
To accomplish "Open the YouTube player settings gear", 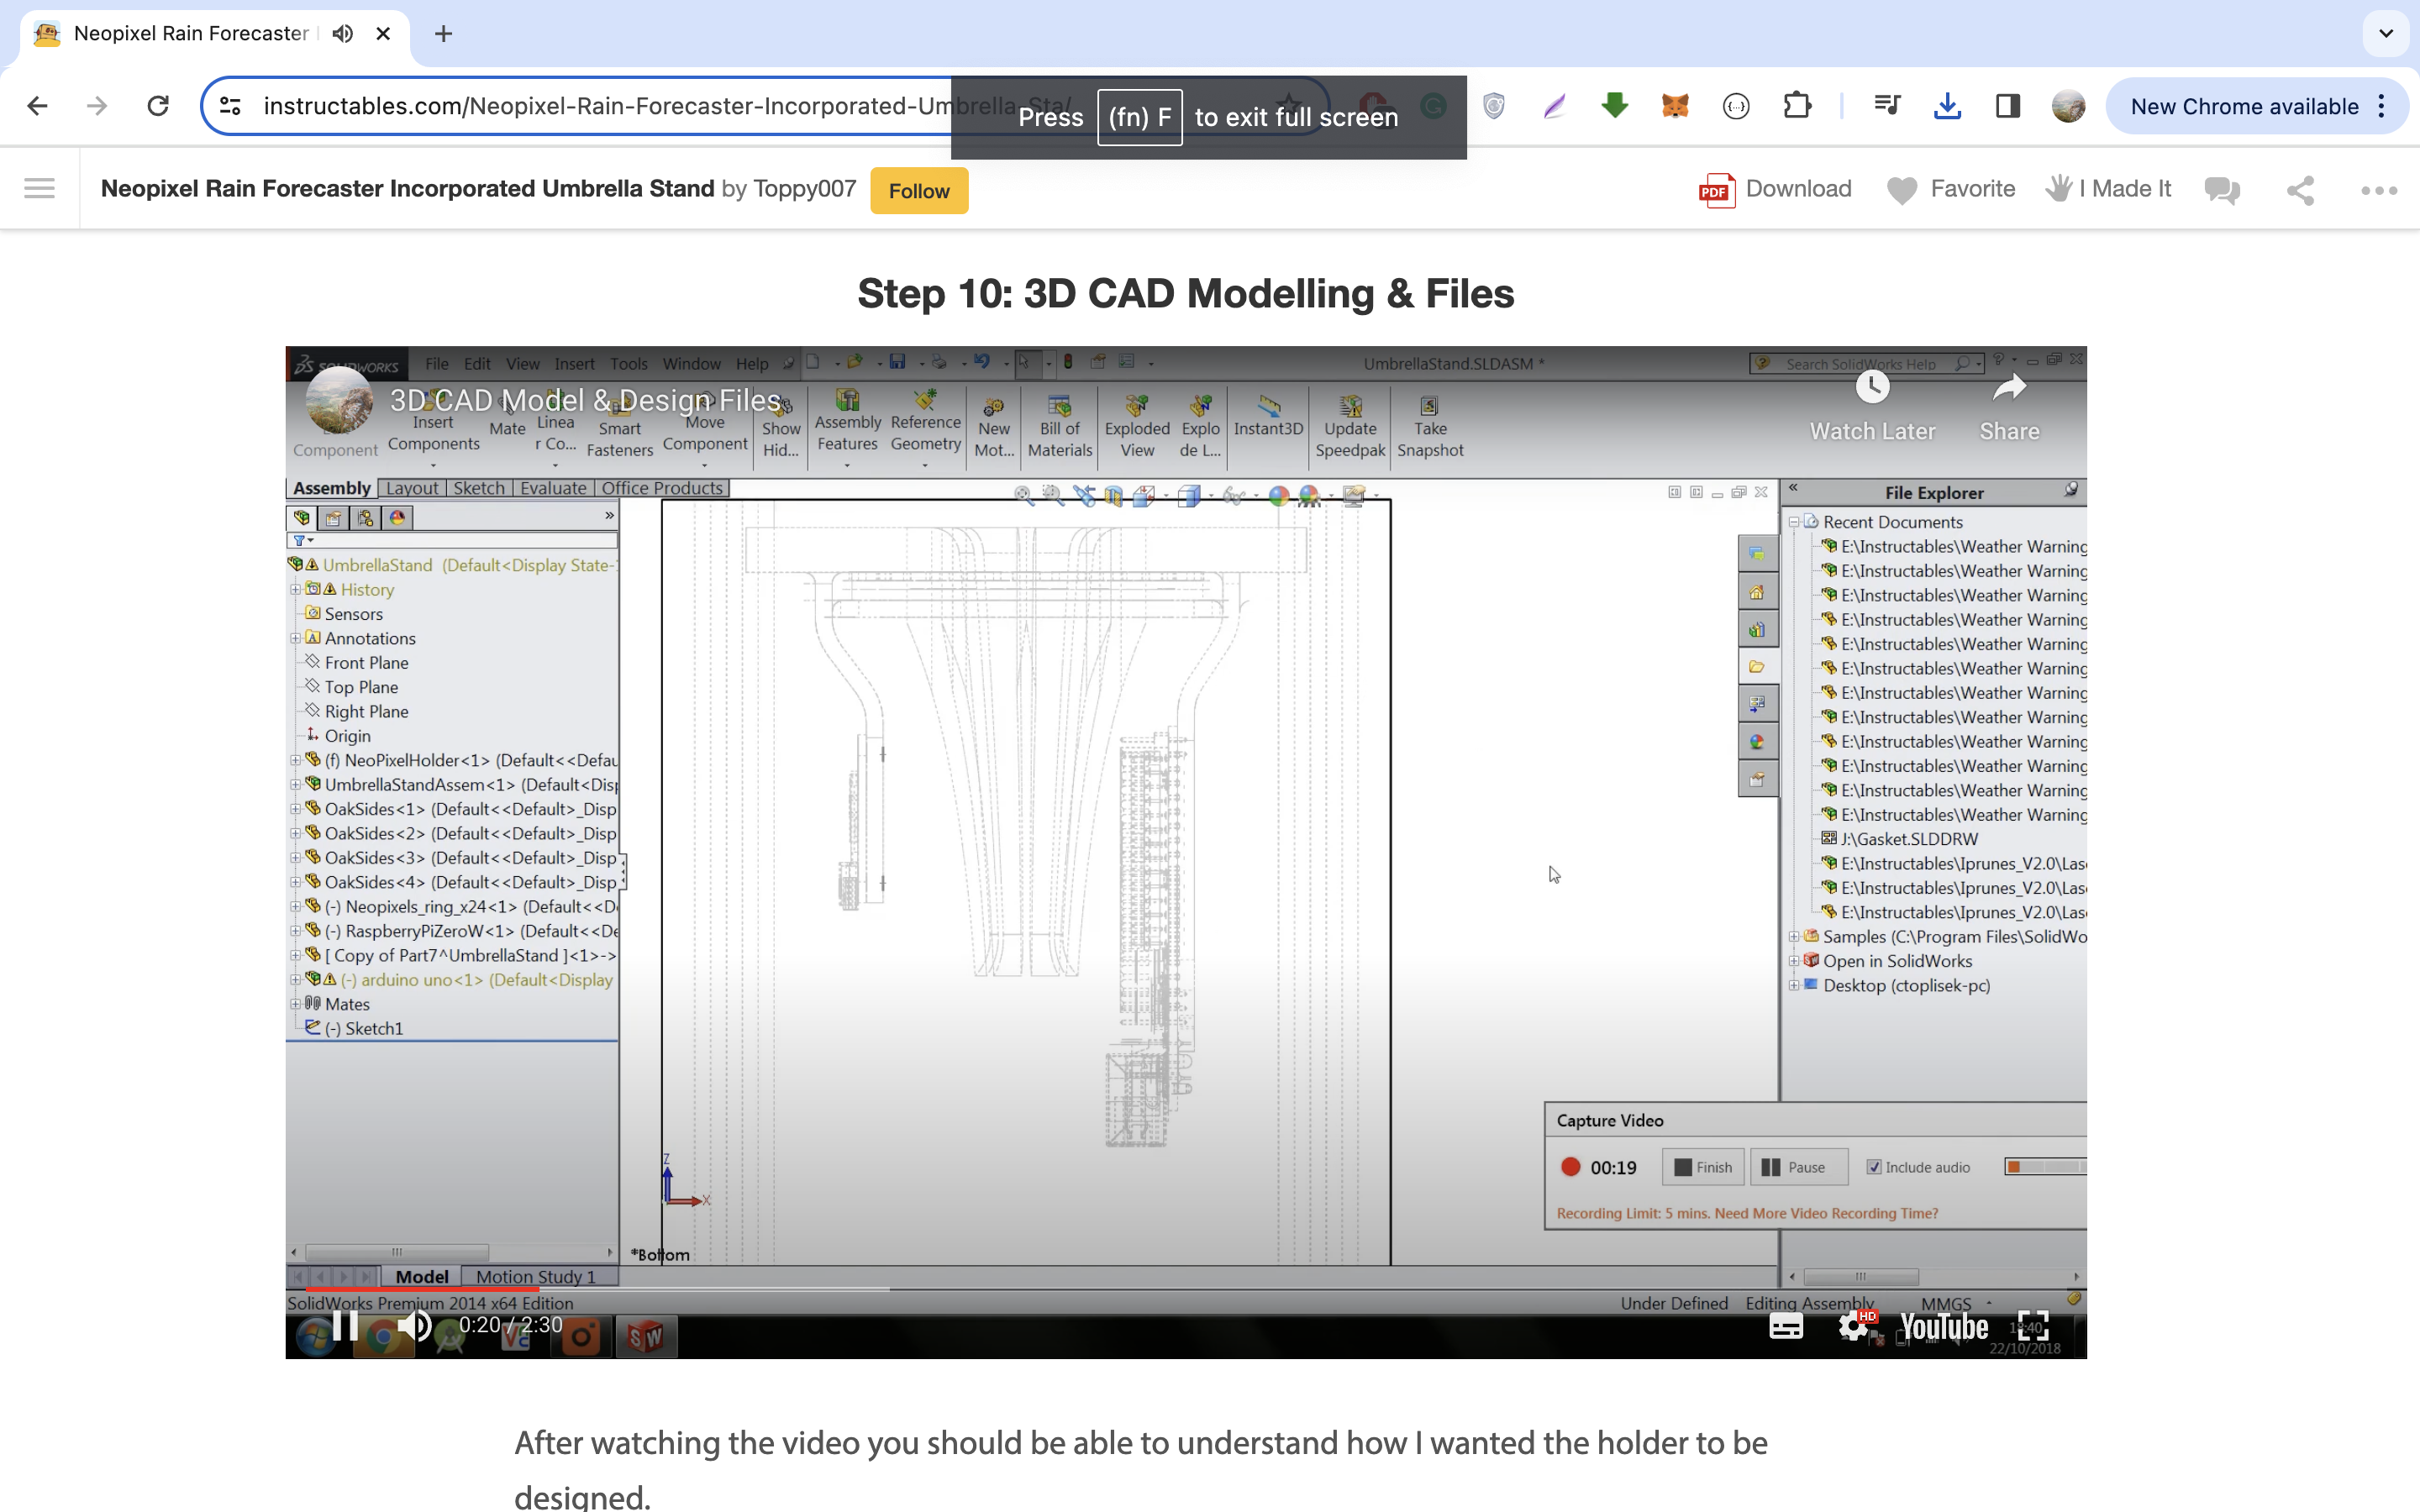I will [x=1853, y=1327].
